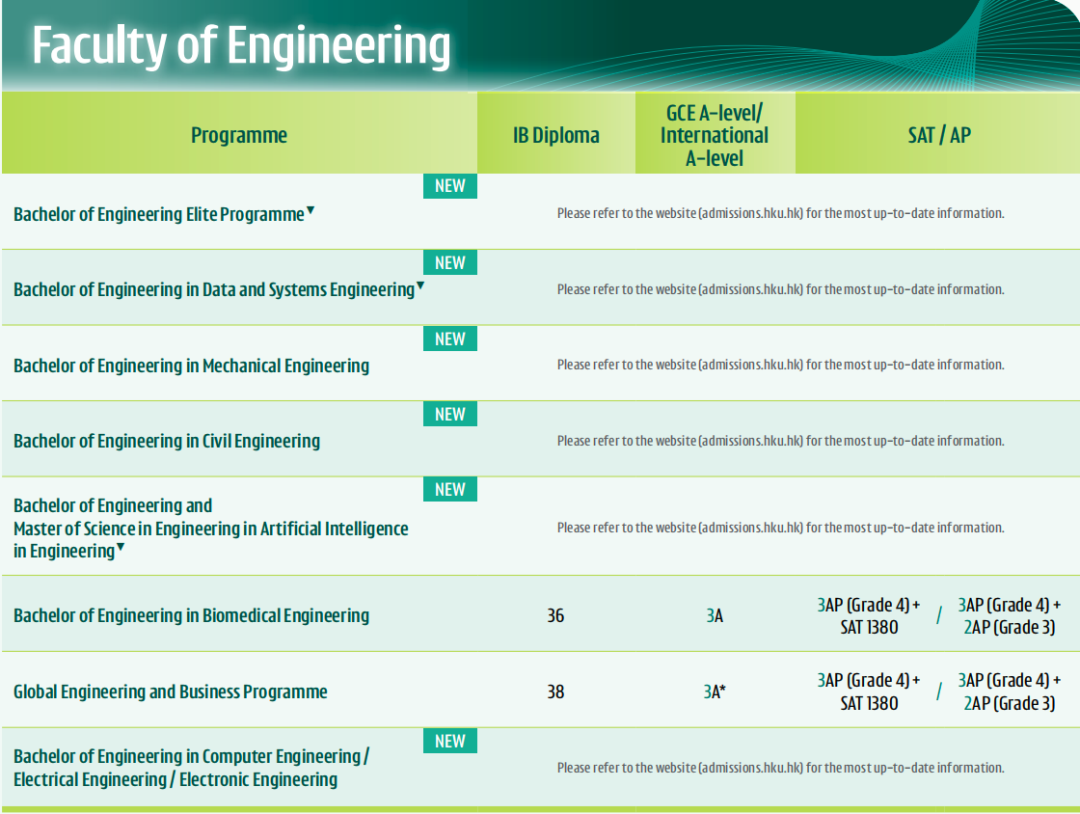The width and height of the screenshot is (1080, 814).
Task: Select the IB Diploma column header
Action: tap(556, 135)
